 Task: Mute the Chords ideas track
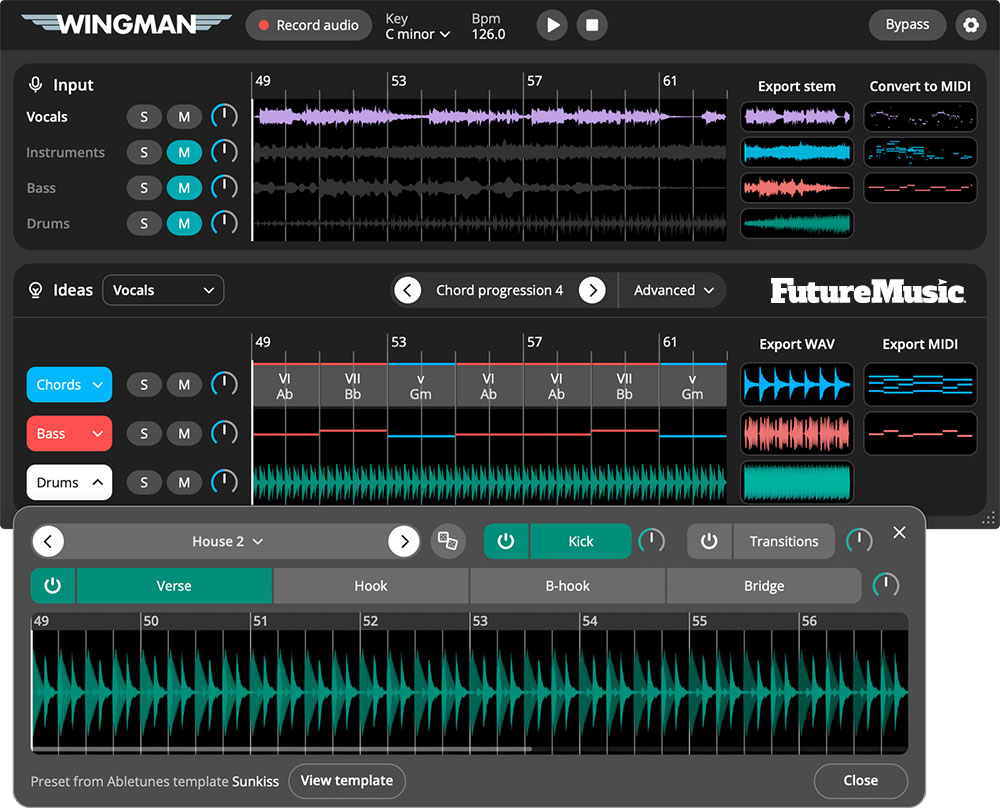pos(184,385)
